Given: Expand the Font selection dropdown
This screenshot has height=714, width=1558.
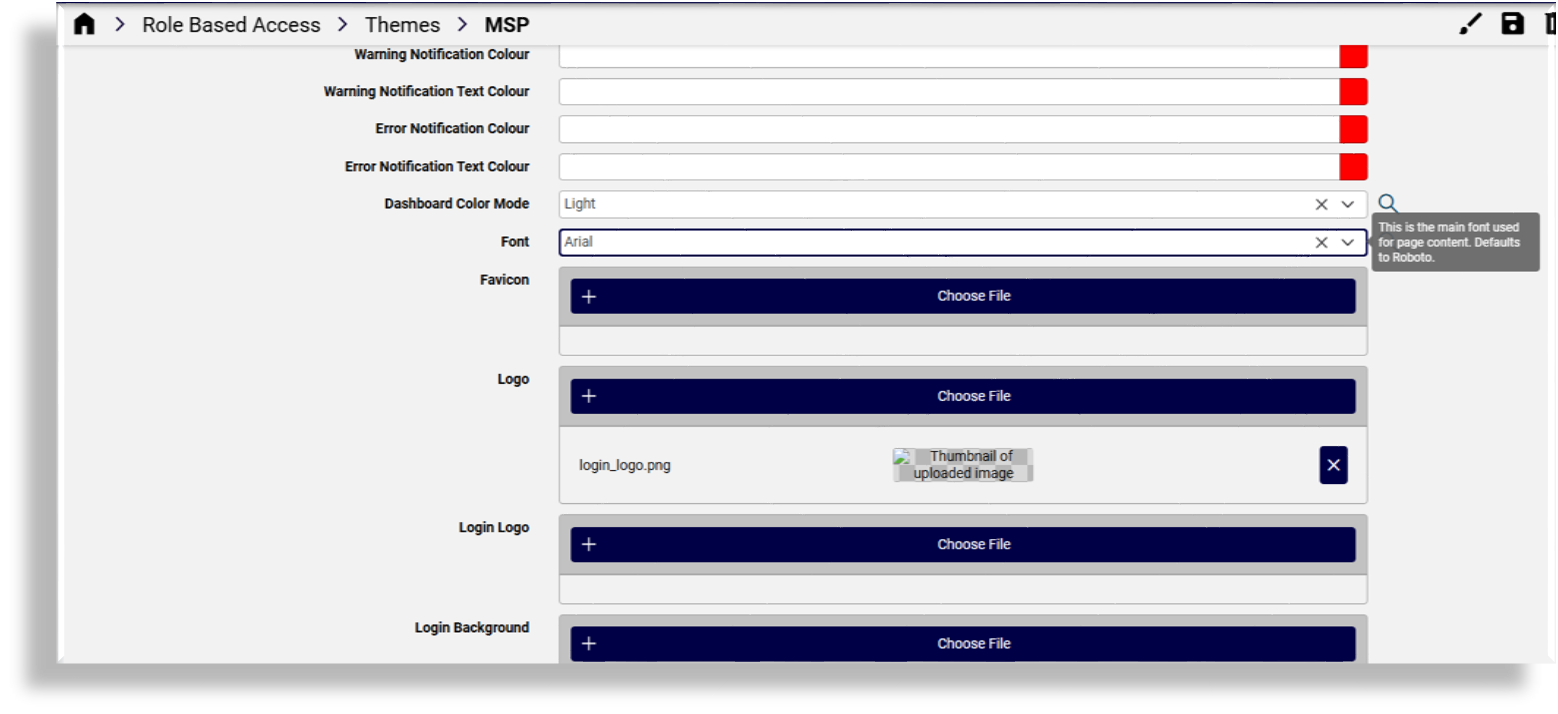Looking at the screenshot, I should pos(1350,241).
